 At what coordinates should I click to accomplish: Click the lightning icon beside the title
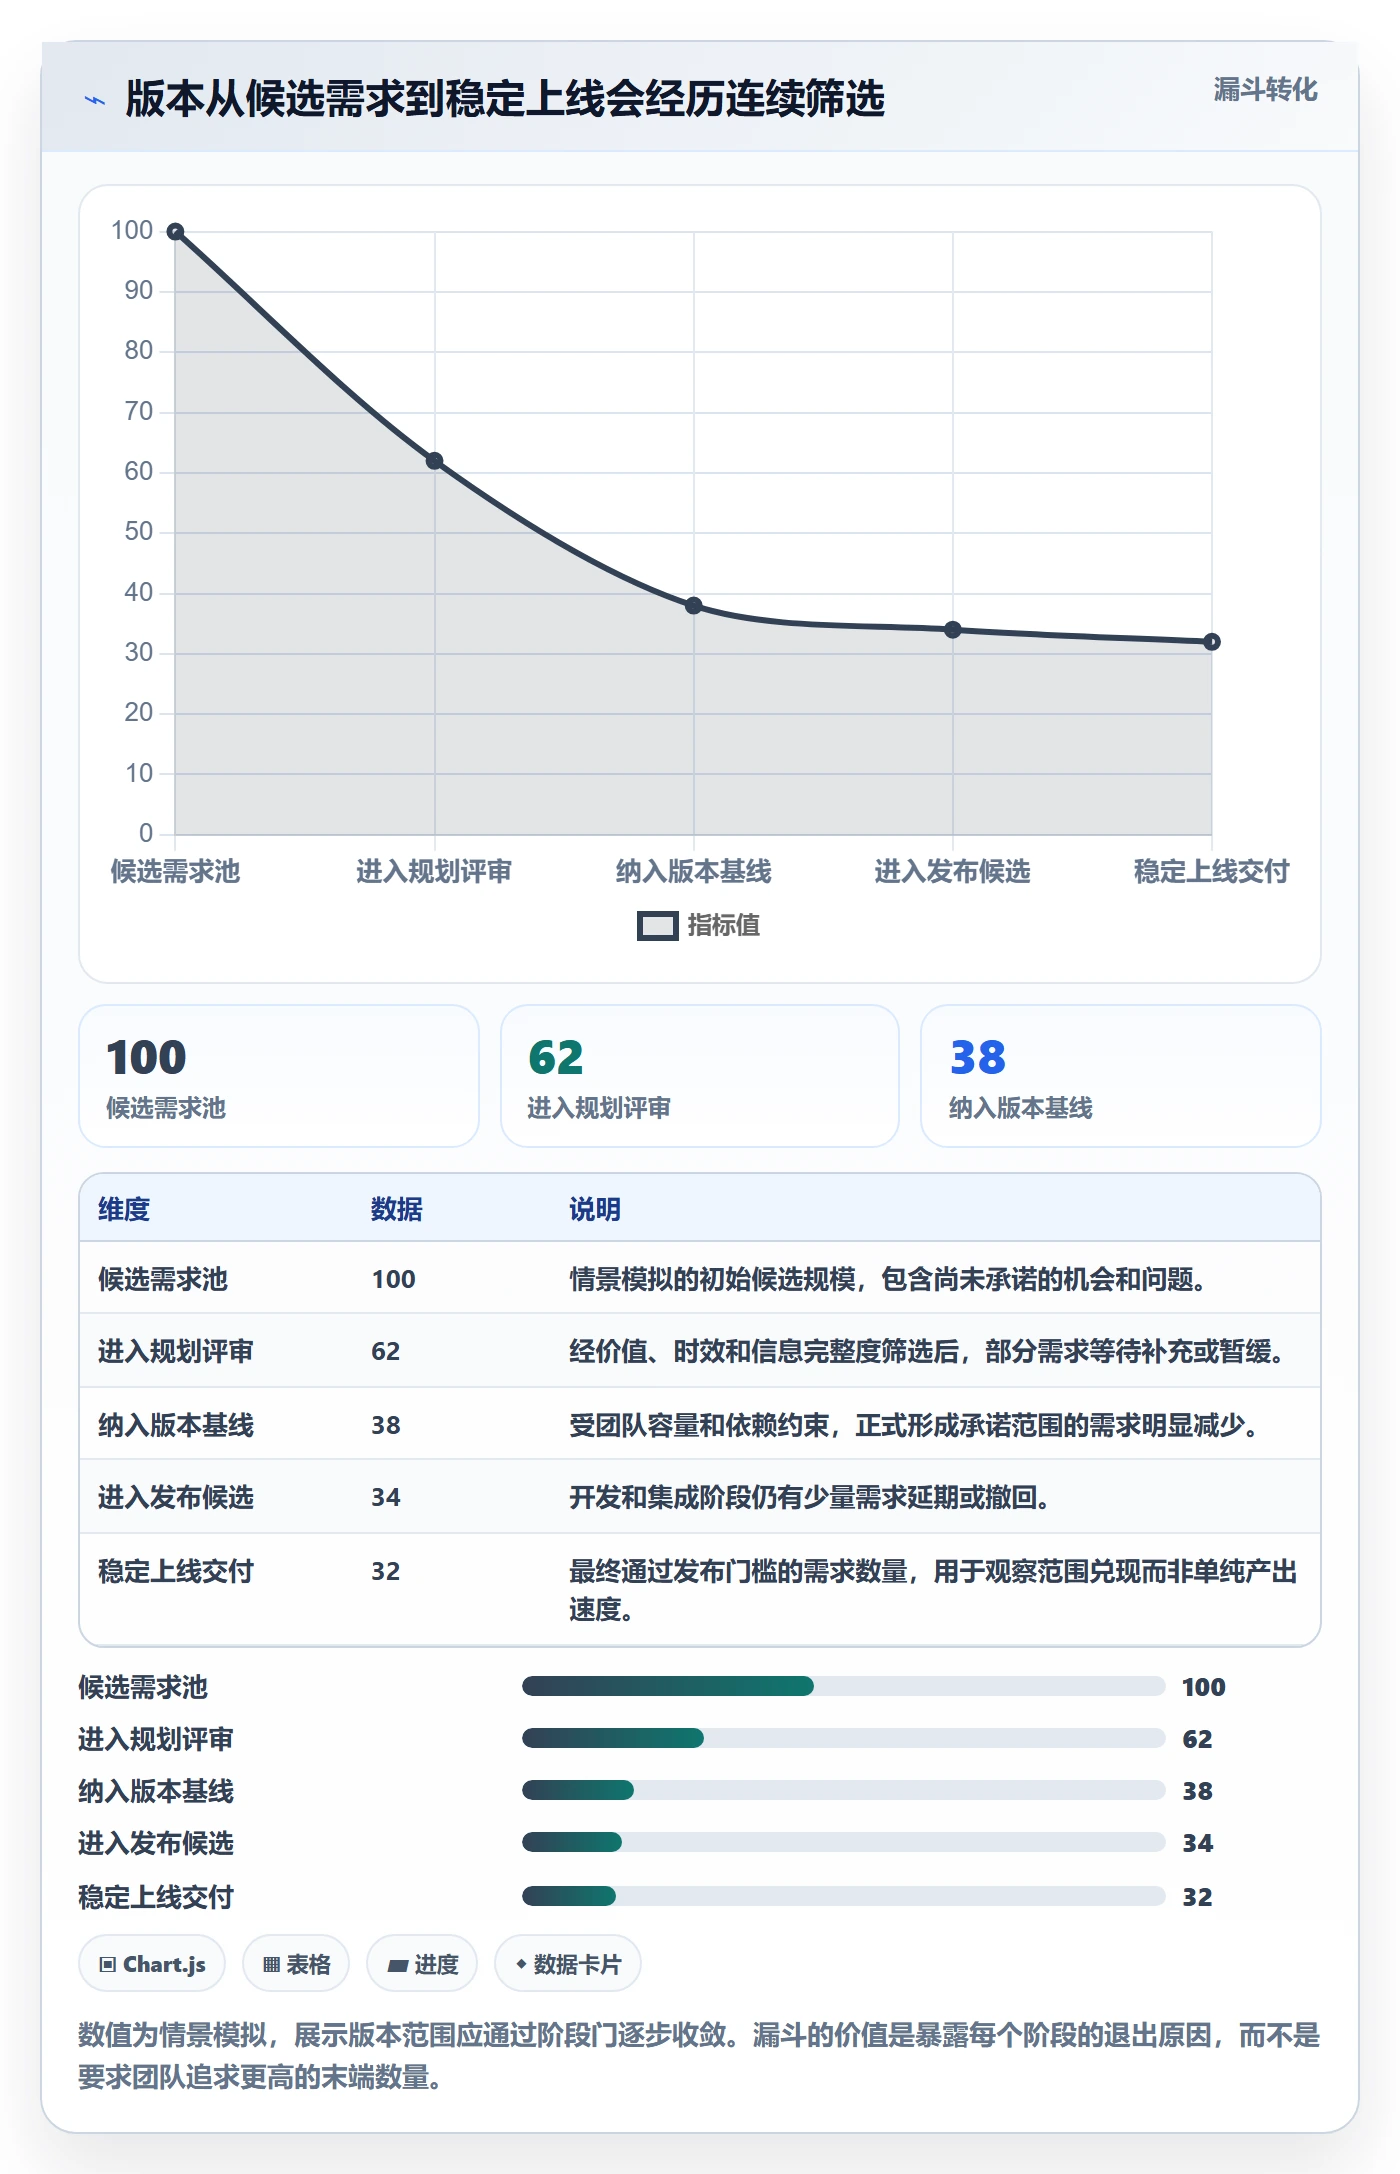pyautogui.click(x=95, y=100)
